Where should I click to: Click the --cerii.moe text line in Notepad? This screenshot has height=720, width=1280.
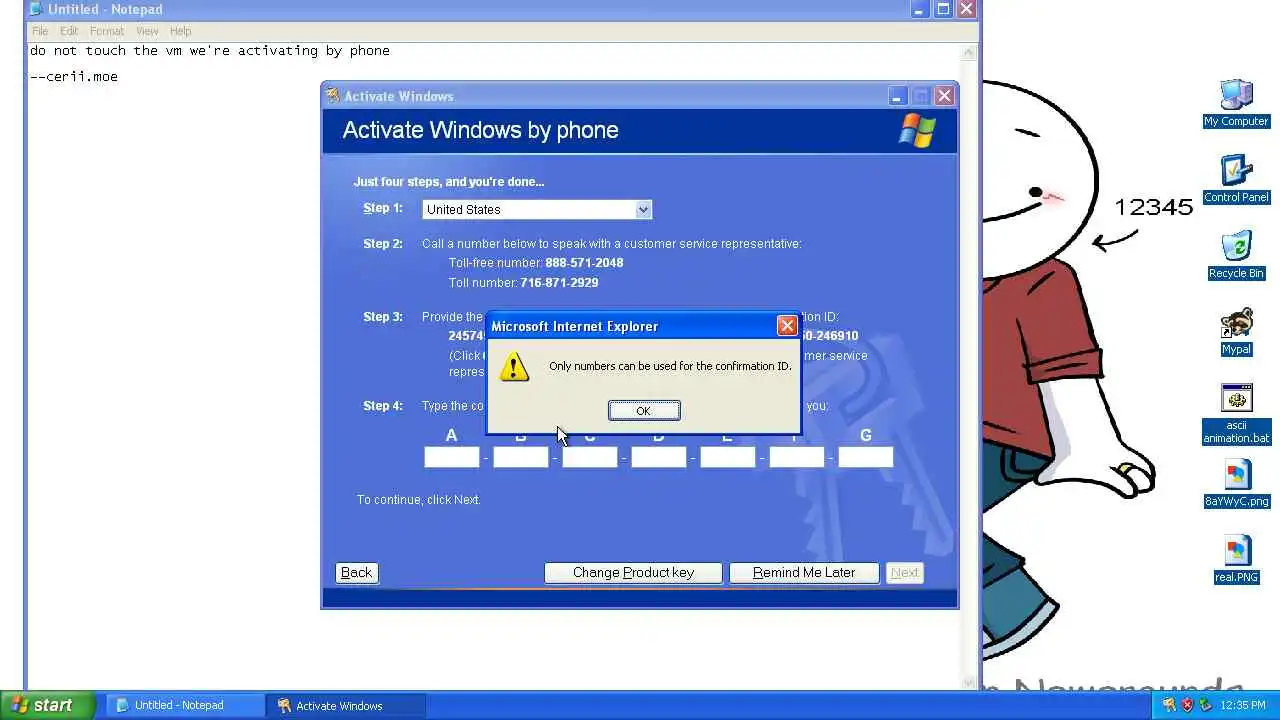click(x=74, y=76)
